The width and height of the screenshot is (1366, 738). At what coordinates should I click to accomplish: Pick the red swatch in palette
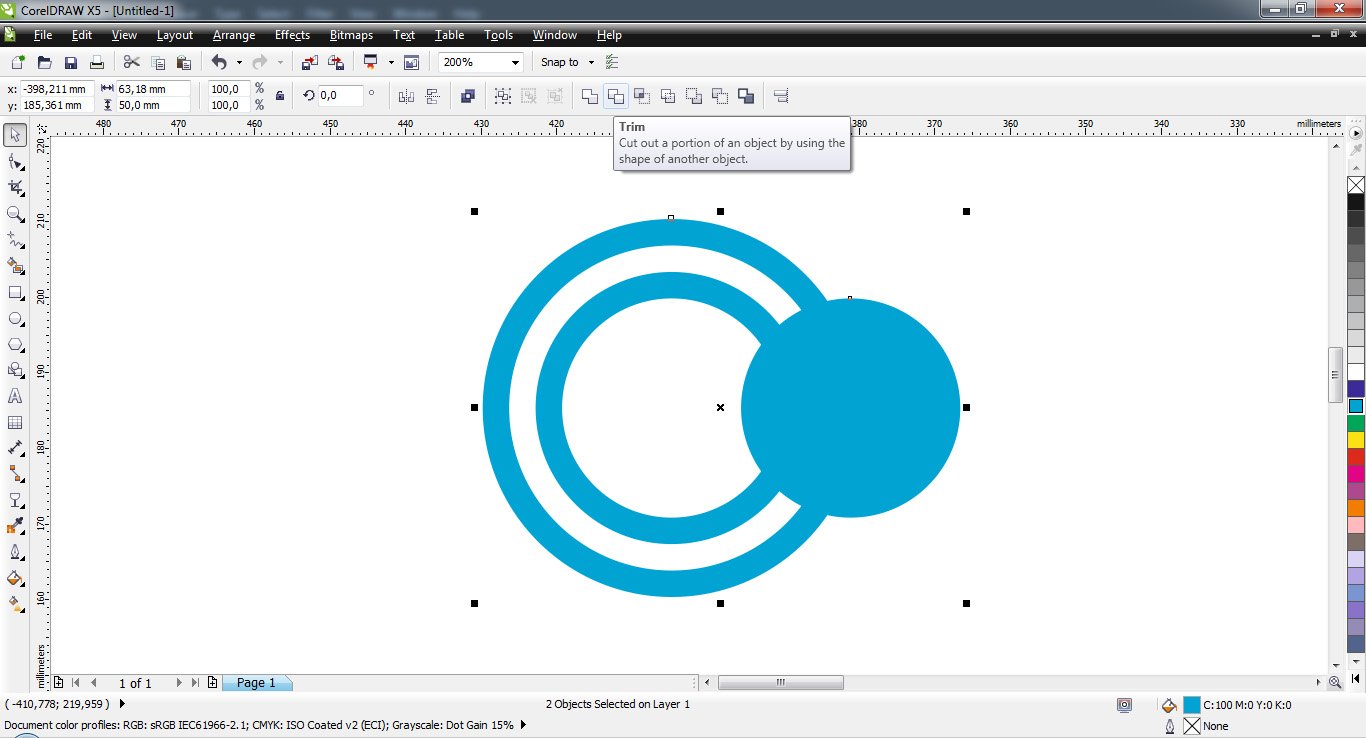pos(1356,457)
